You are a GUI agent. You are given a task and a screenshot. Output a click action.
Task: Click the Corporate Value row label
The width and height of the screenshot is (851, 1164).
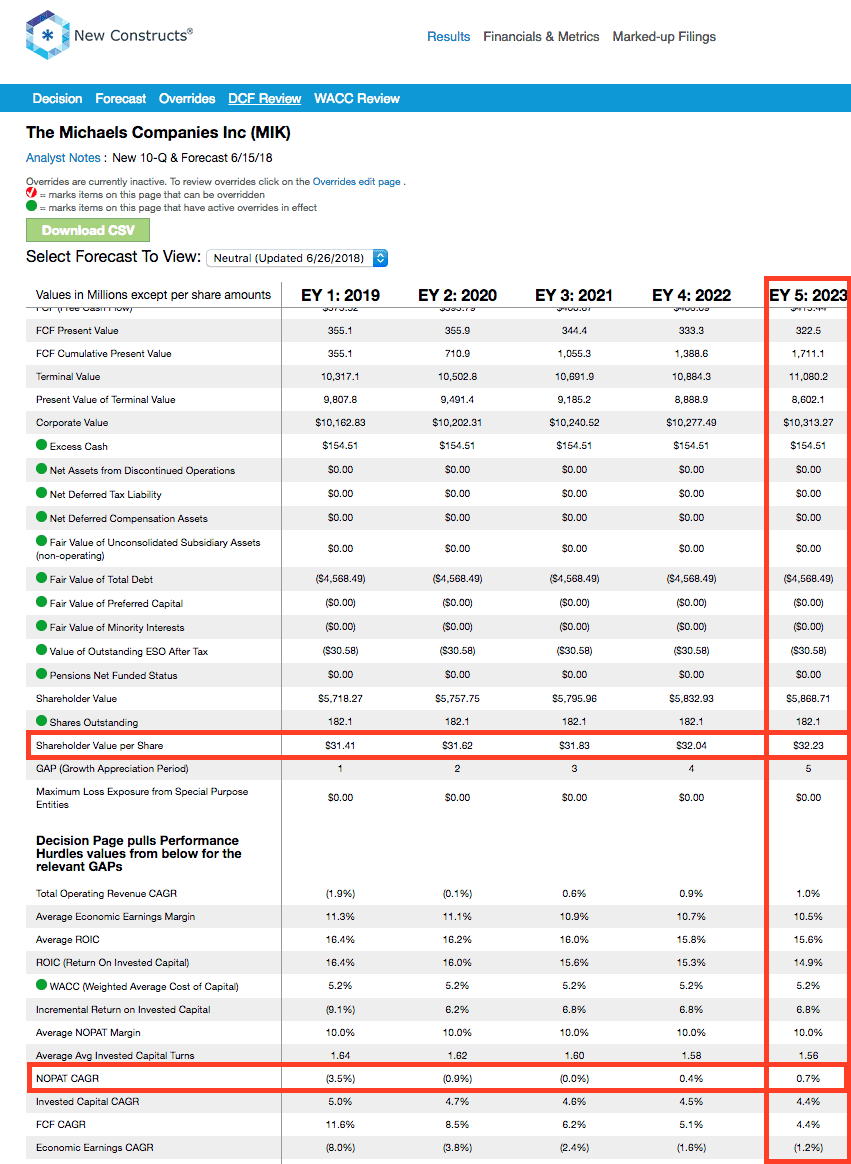(71, 423)
